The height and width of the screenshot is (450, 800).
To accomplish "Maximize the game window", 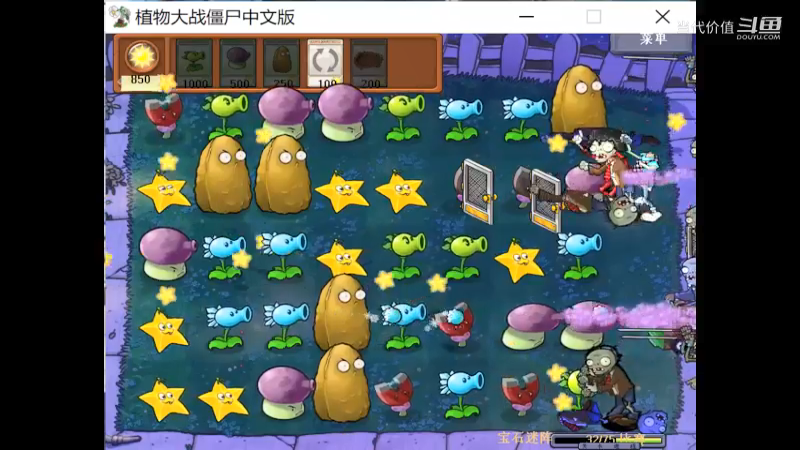I will coord(593,17).
